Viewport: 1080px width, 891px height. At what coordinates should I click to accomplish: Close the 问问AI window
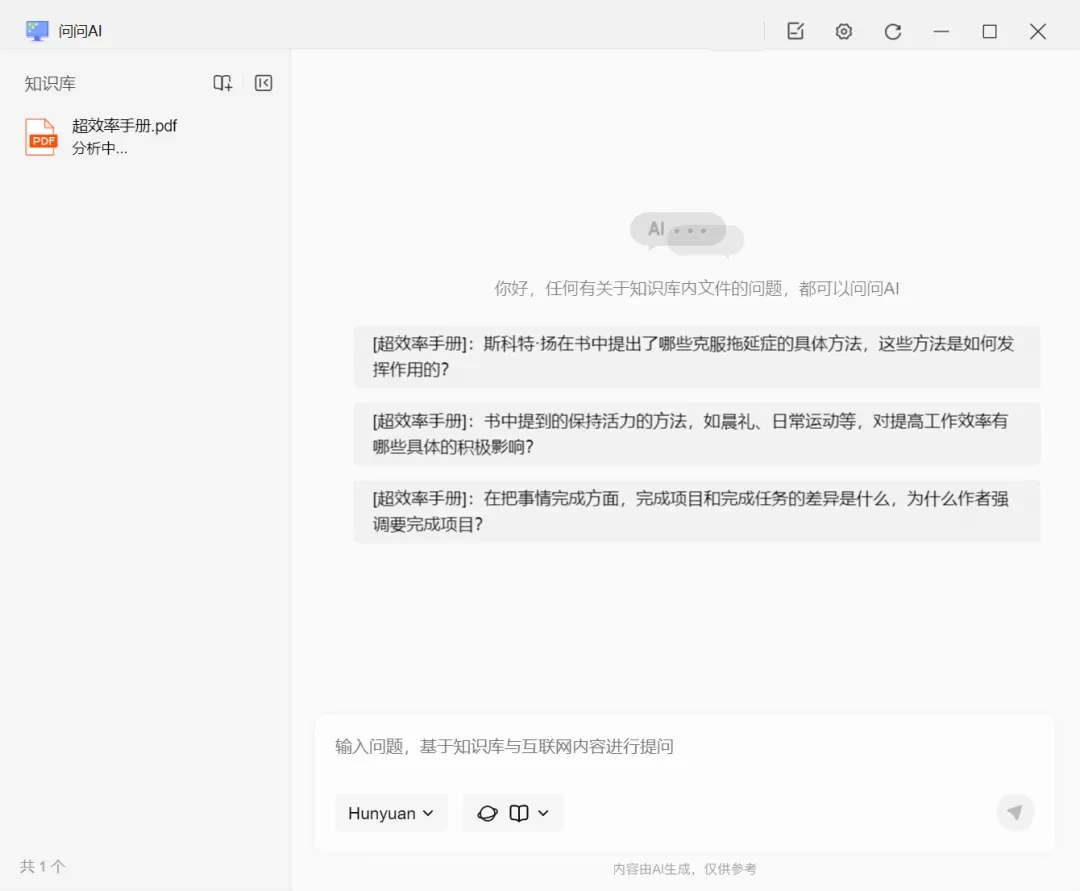1037,31
